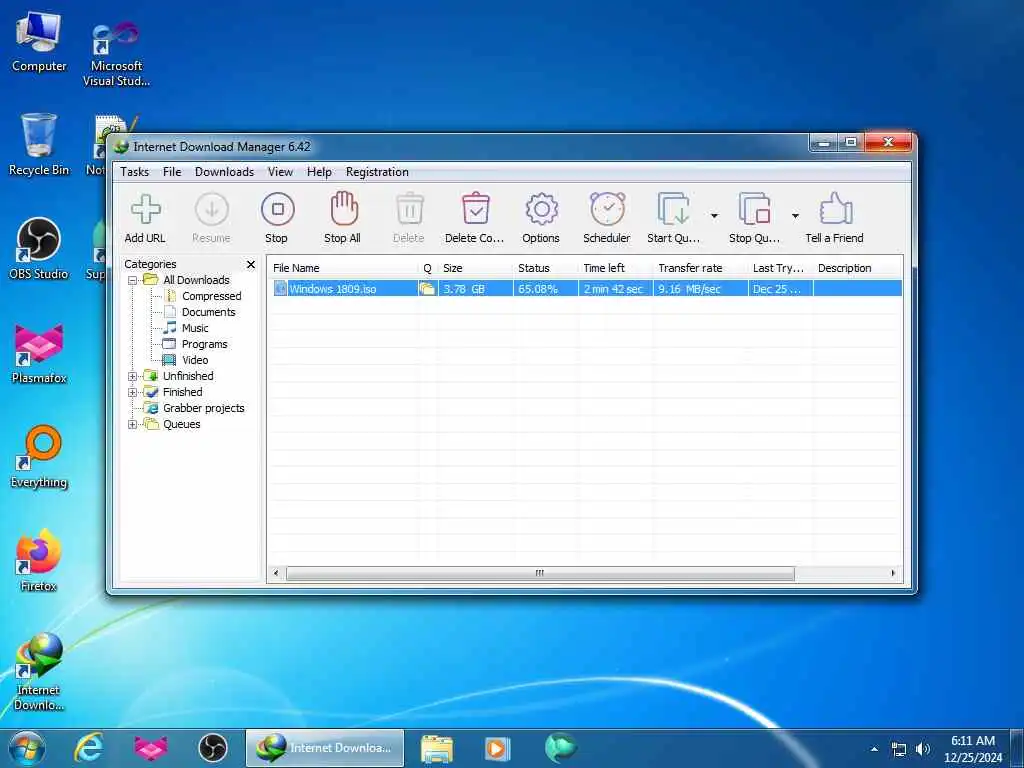Select the Music category
The height and width of the screenshot is (768, 1024).
pyautogui.click(x=195, y=328)
